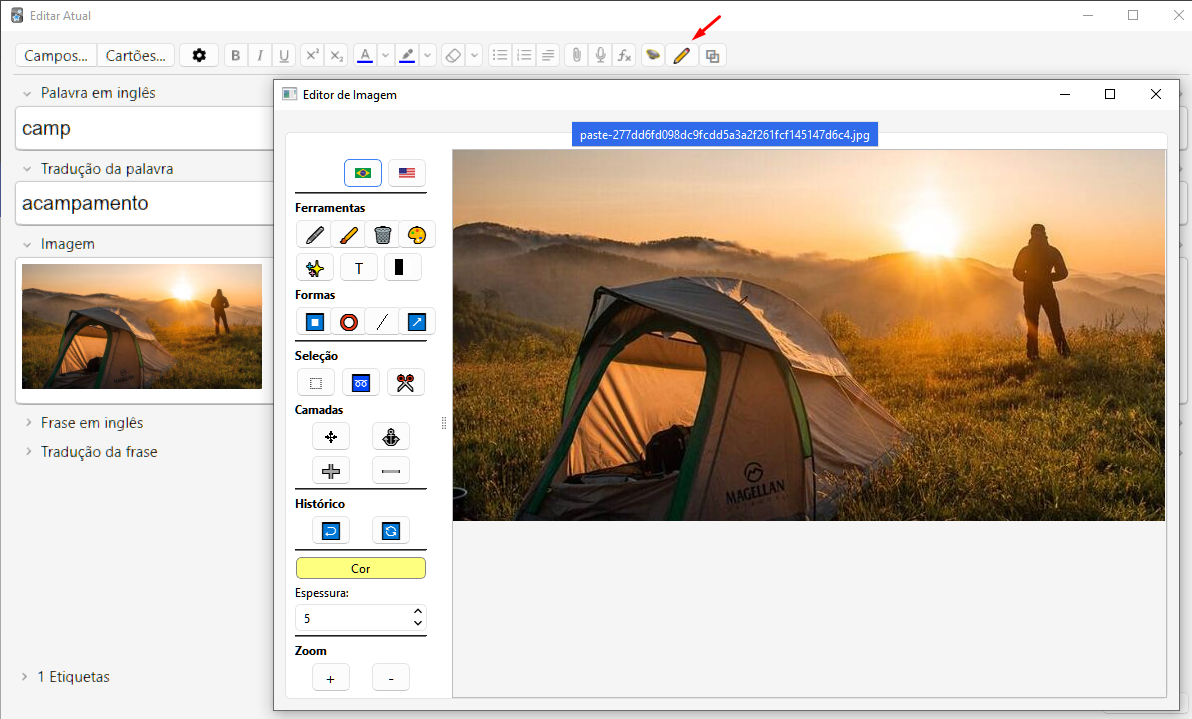Select the paintbrush tool in Ferramentas
The height and width of the screenshot is (719, 1192).
(x=349, y=235)
